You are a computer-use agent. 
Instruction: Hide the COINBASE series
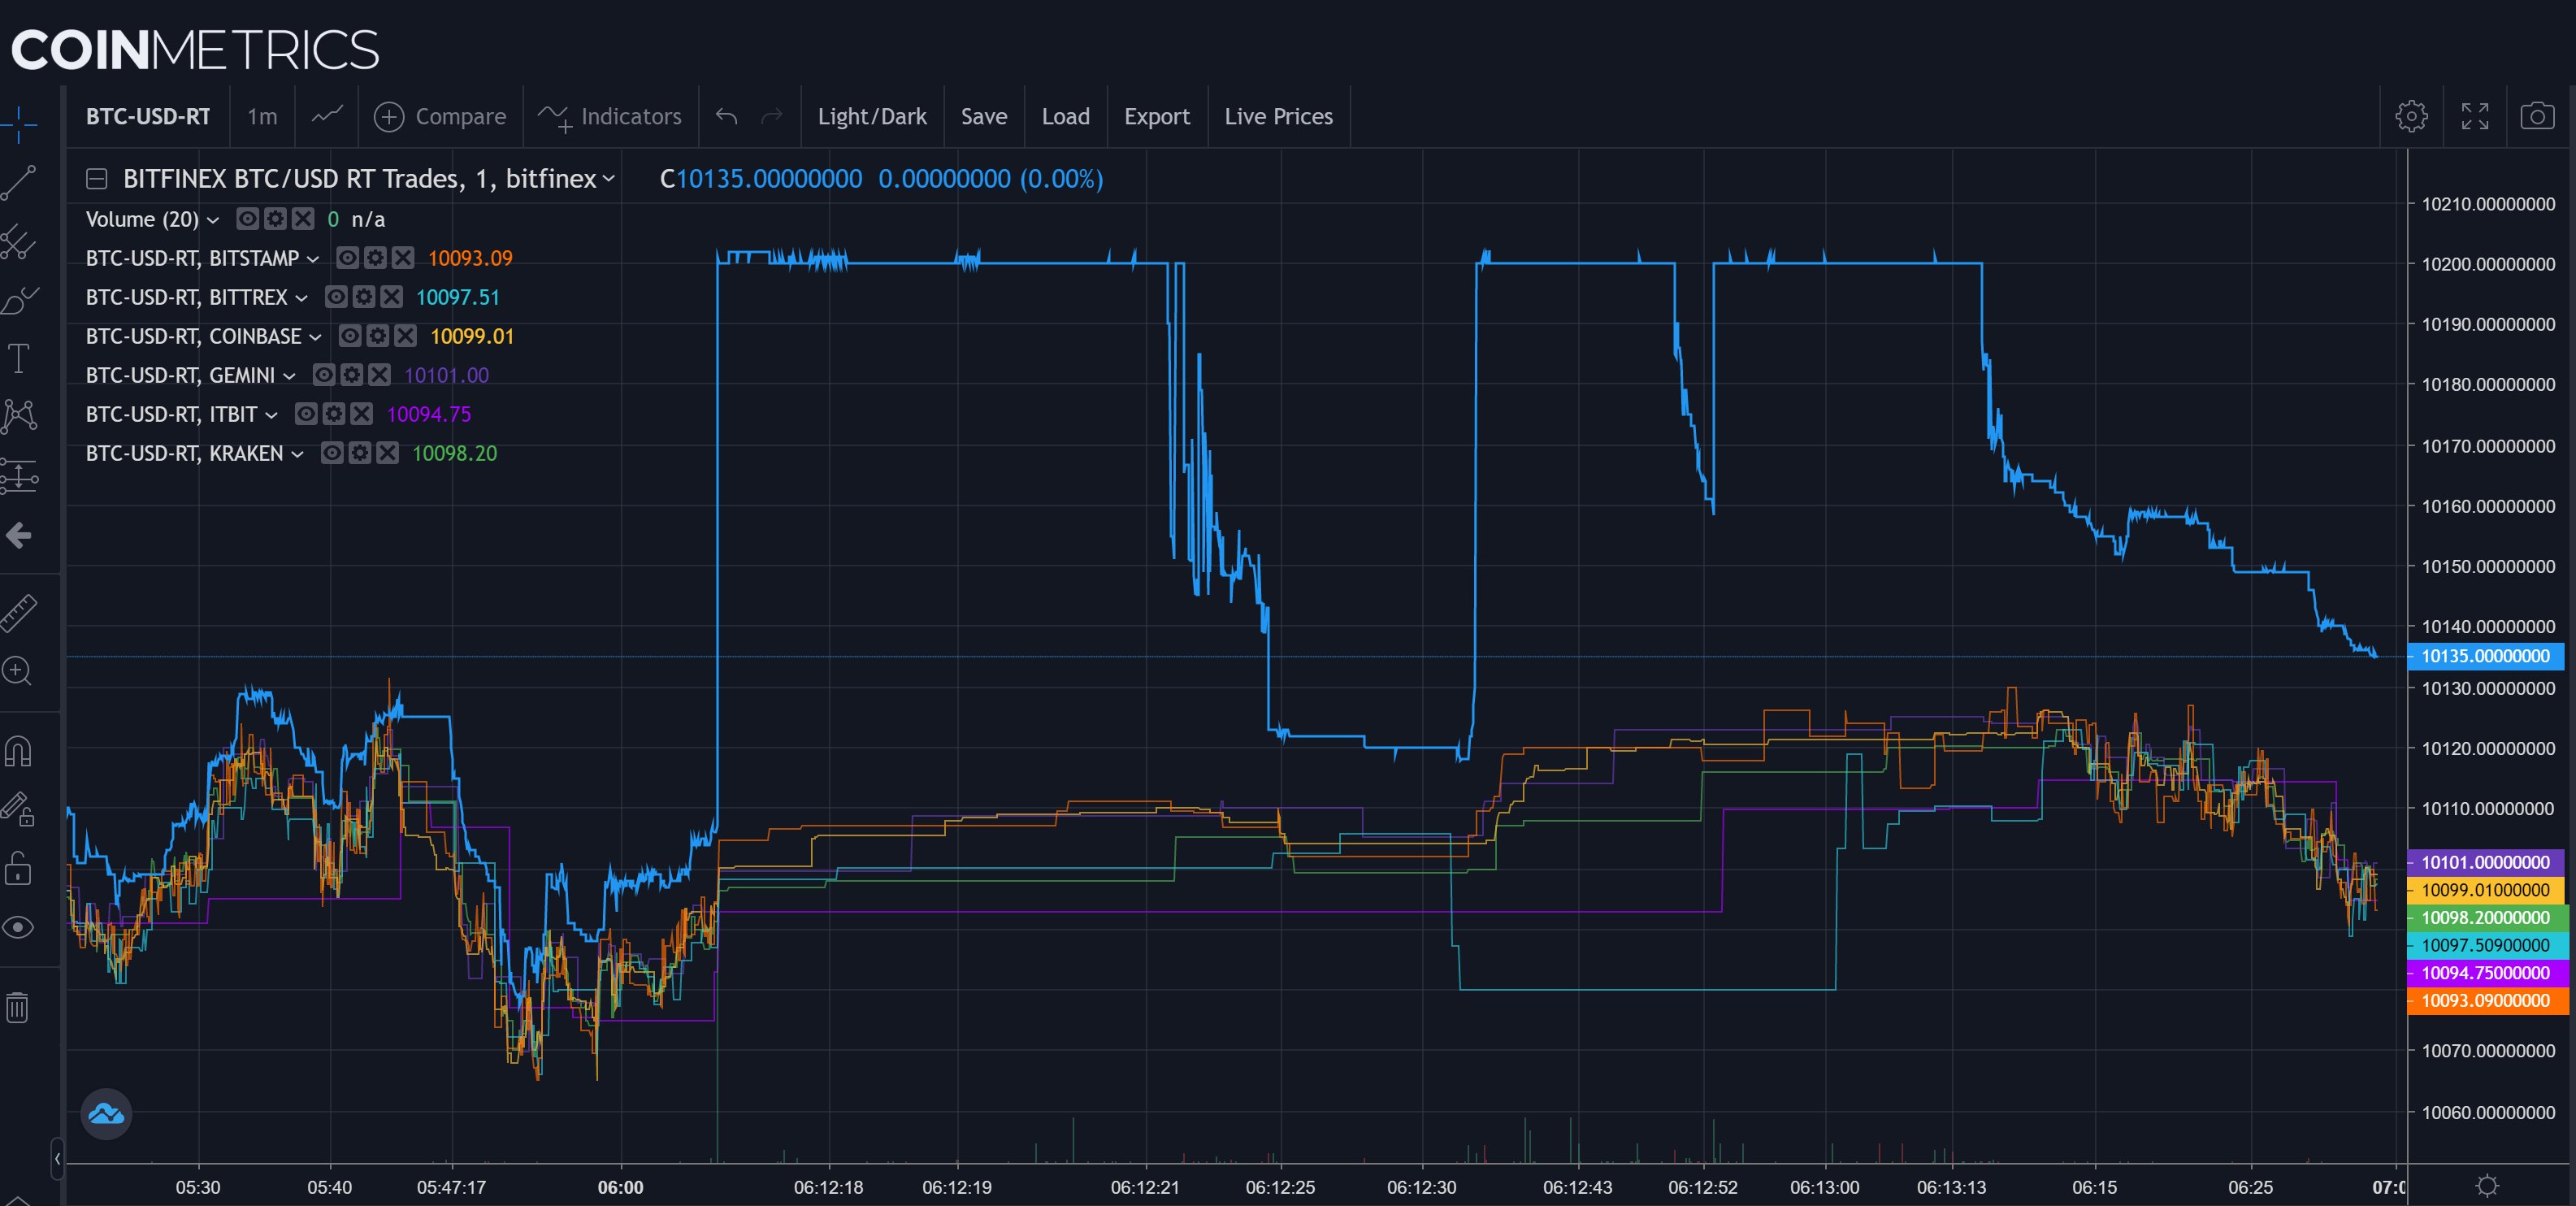pos(349,336)
